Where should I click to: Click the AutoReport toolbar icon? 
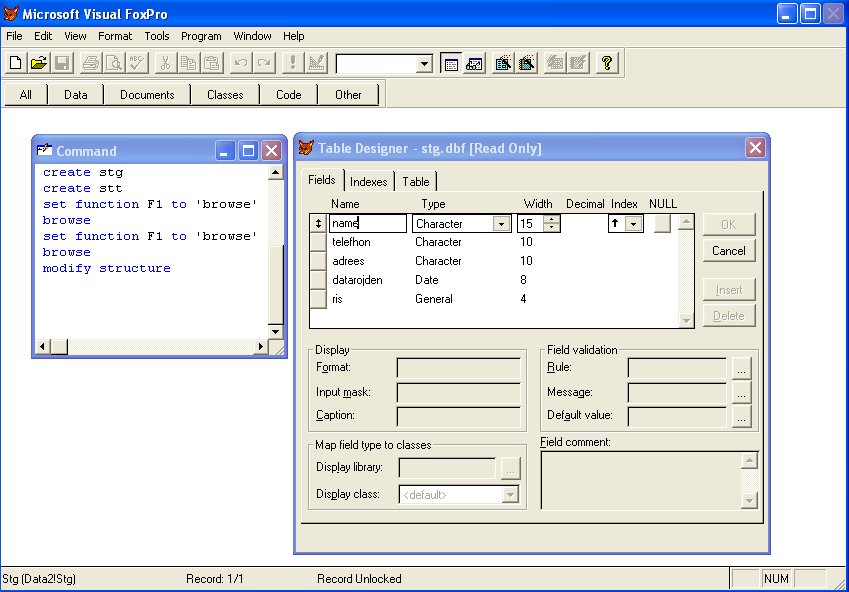coord(578,63)
